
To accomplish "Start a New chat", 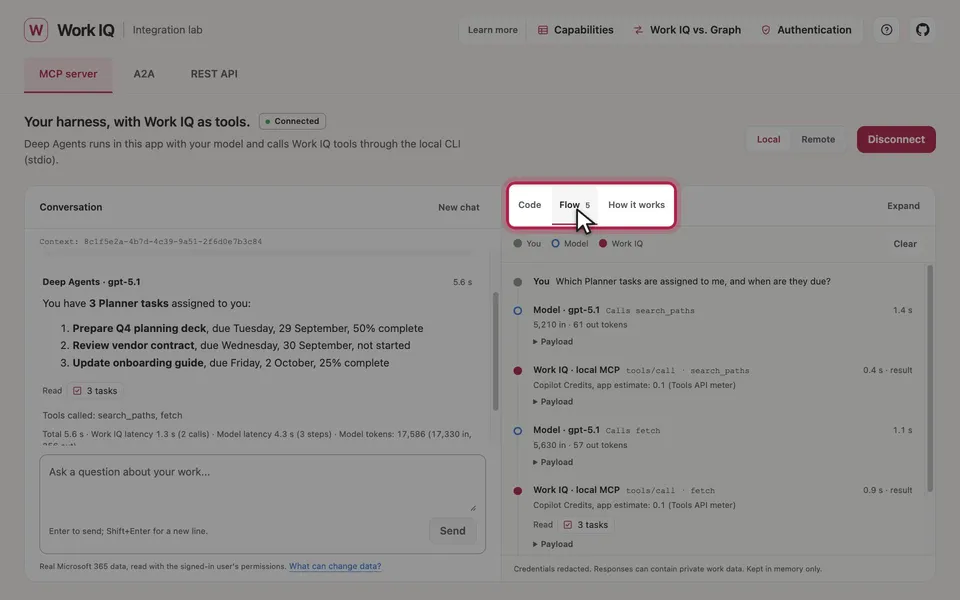I will point(459,208).
